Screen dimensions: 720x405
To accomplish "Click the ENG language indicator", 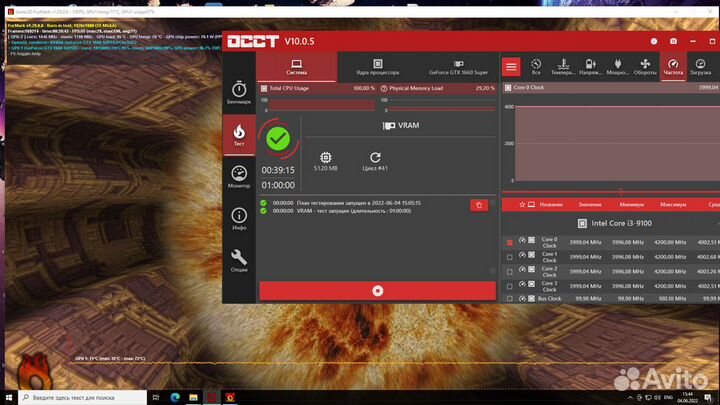I will pos(669,397).
